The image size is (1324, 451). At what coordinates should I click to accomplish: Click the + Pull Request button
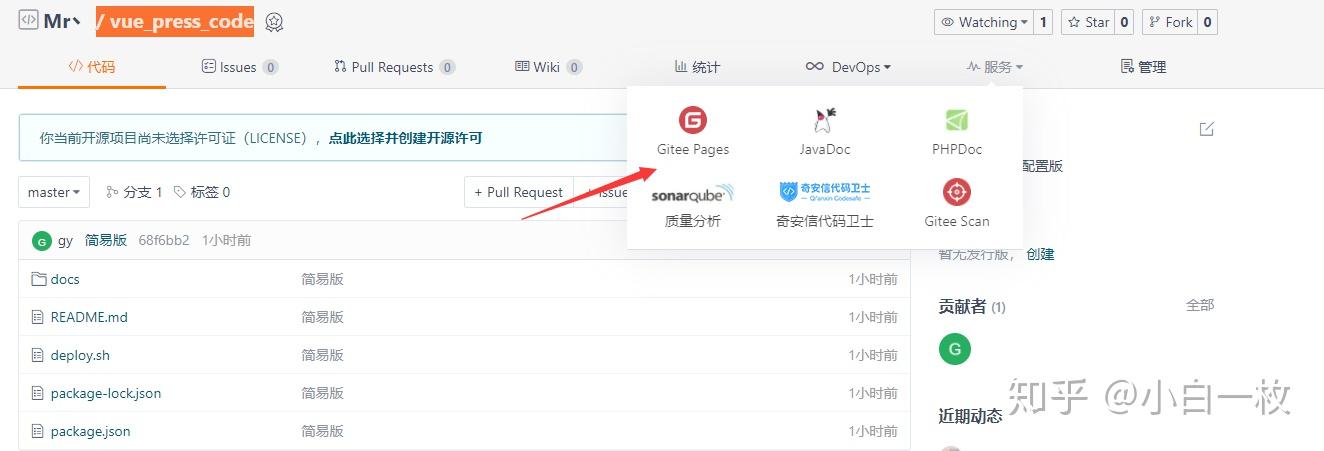[x=519, y=192]
